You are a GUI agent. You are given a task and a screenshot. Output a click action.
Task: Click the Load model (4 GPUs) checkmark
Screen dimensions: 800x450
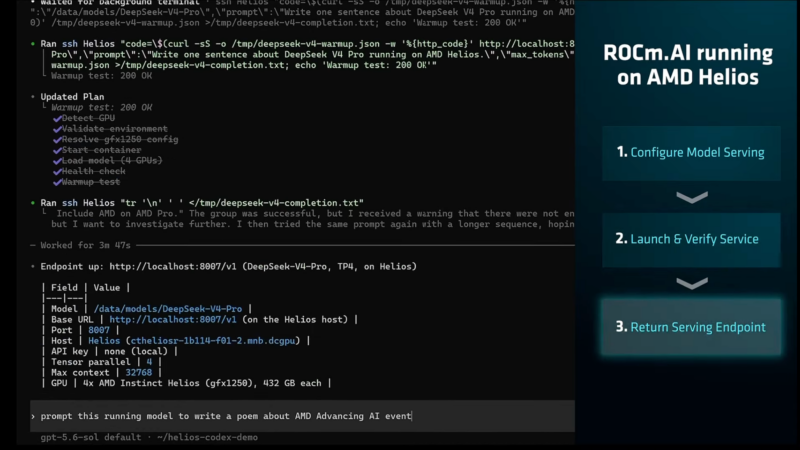57,161
